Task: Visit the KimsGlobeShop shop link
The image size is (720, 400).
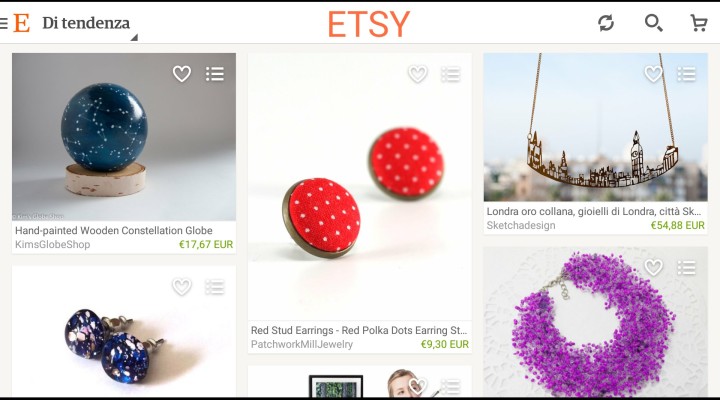Action: (53, 244)
